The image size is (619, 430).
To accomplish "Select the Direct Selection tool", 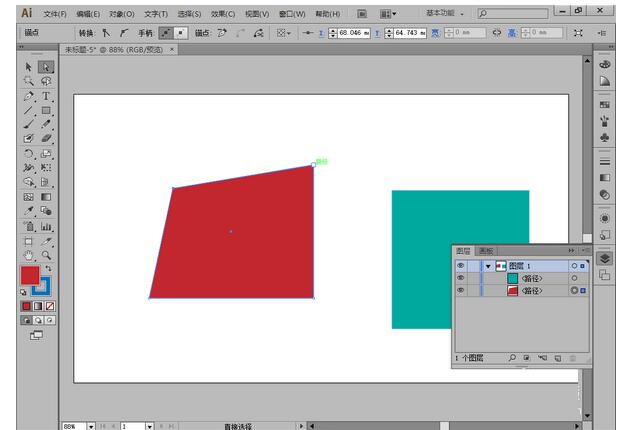I will click(x=46, y=67).
